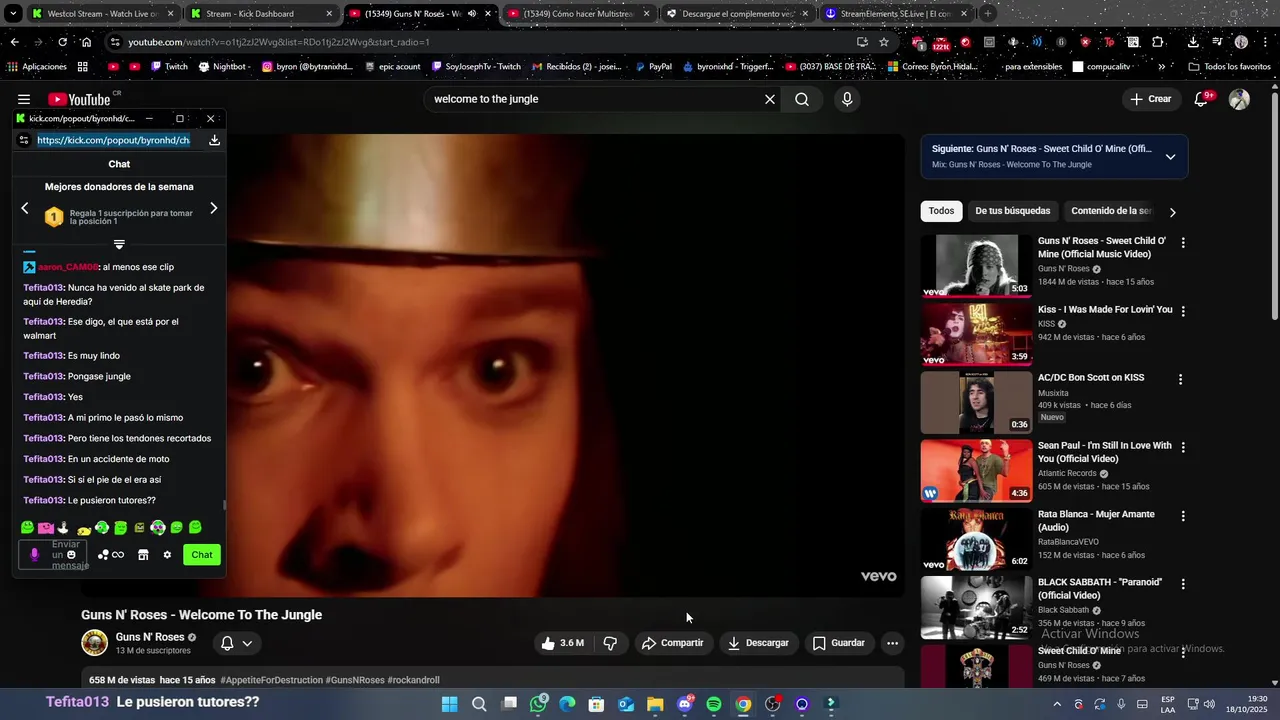1280x720 pixels.
Task: Open the Windows Start menu
Action: tap(450, 704)
